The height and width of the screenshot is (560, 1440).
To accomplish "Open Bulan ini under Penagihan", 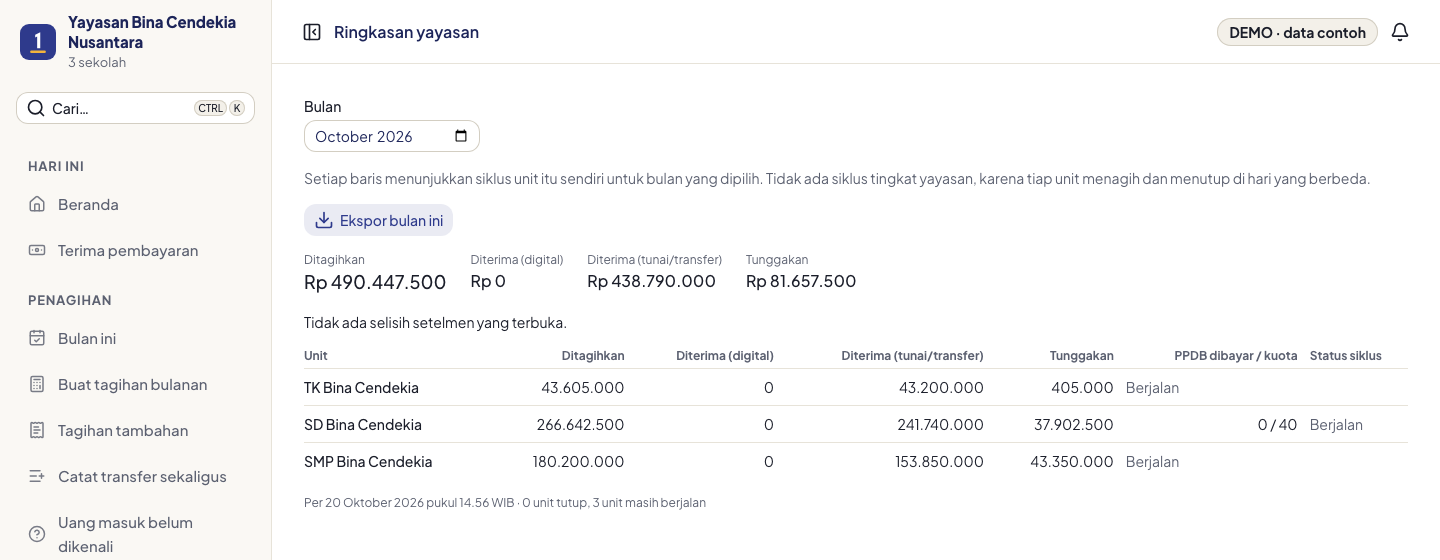I will (x=135, y=338).
